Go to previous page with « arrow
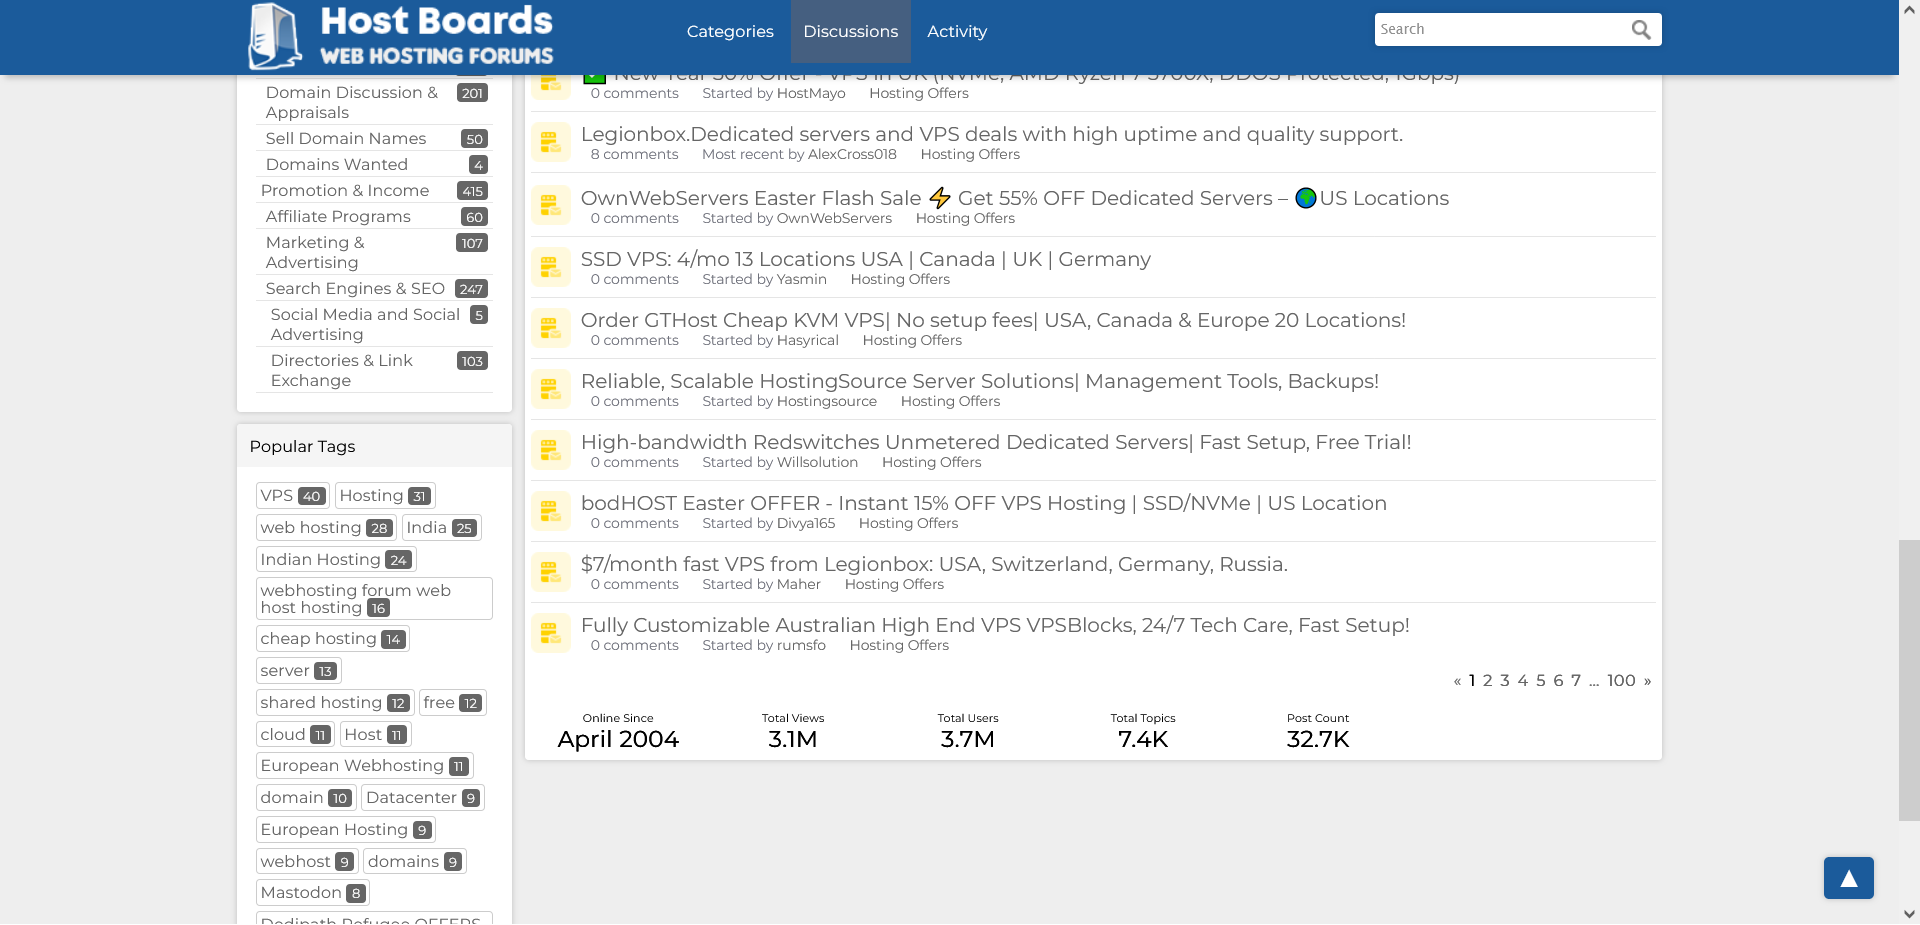1920x925 pixels. click(1457, 681)
